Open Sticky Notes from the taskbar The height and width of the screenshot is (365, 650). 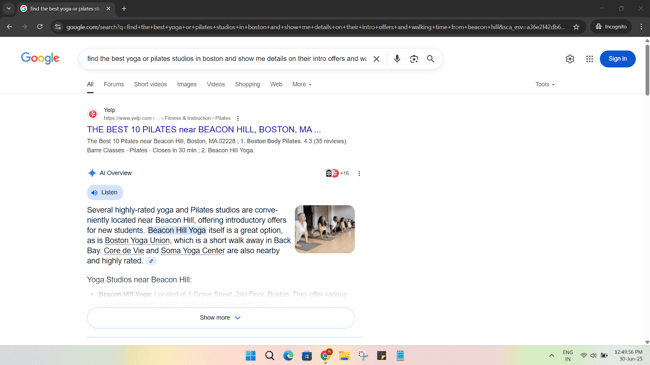point(381,355)
